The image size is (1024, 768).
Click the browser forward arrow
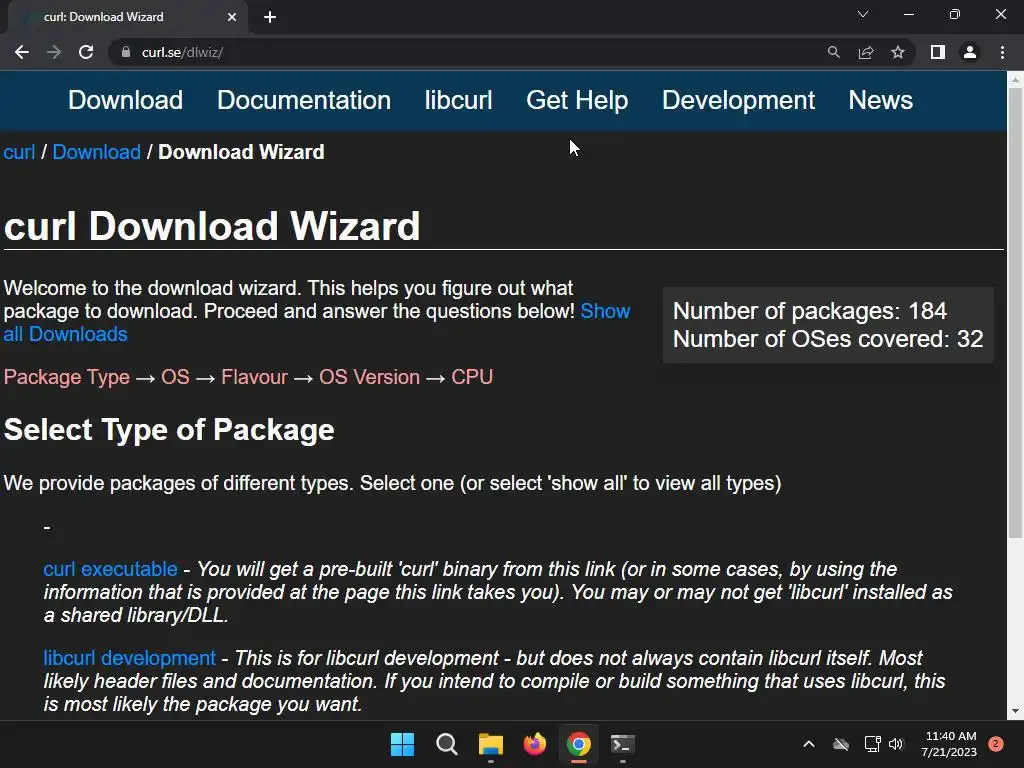click(54, 52)
